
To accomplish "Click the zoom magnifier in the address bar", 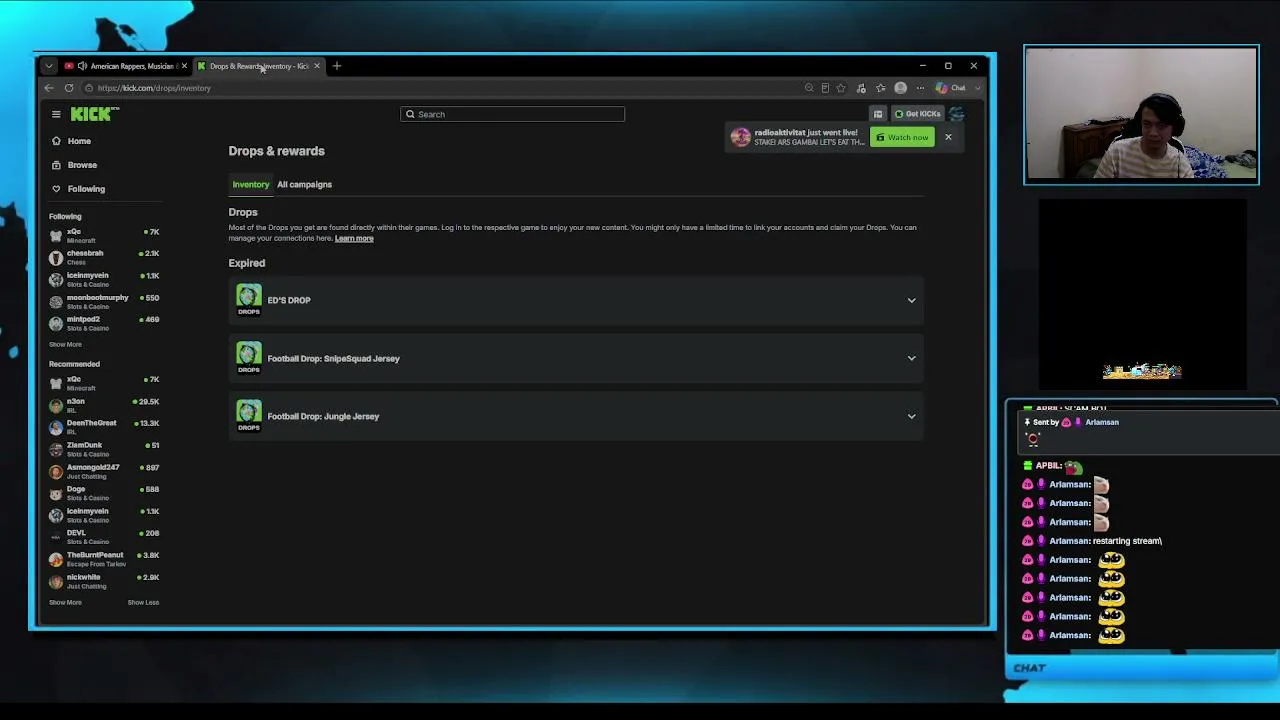I will pyautogui.click(x=809, y=88).
